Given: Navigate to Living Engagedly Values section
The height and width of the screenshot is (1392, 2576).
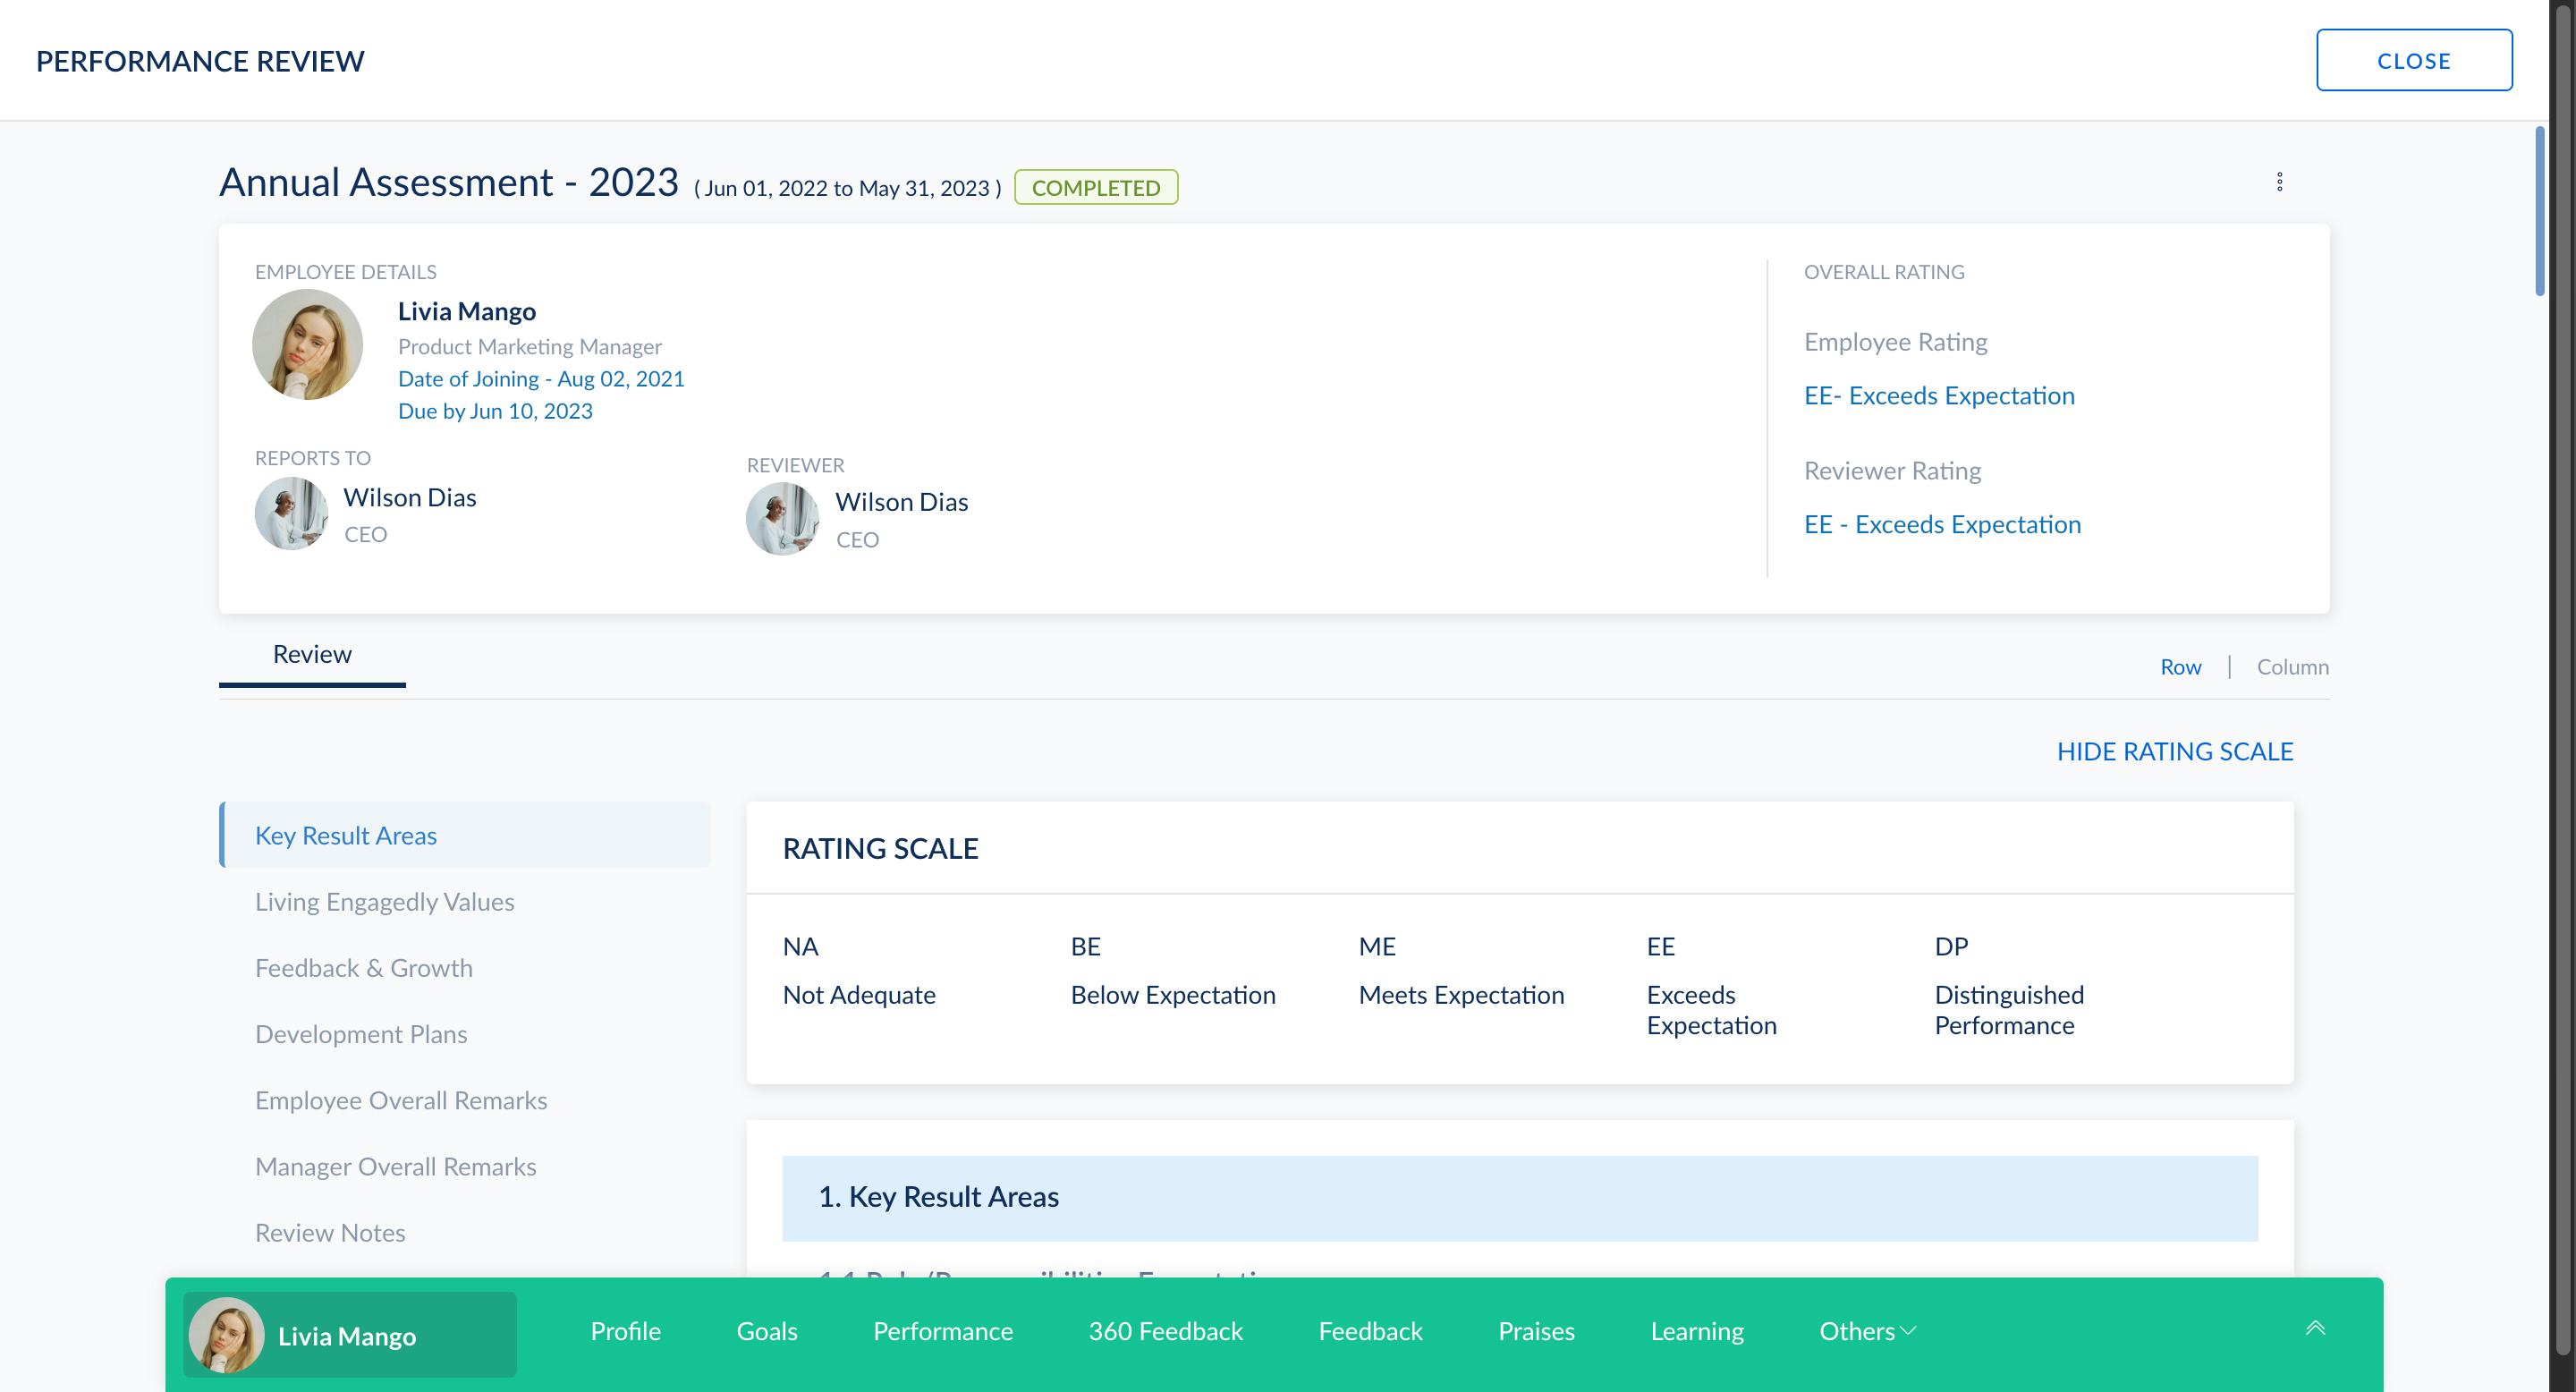Looking at the screenshot, I should (x=384, y=900).
